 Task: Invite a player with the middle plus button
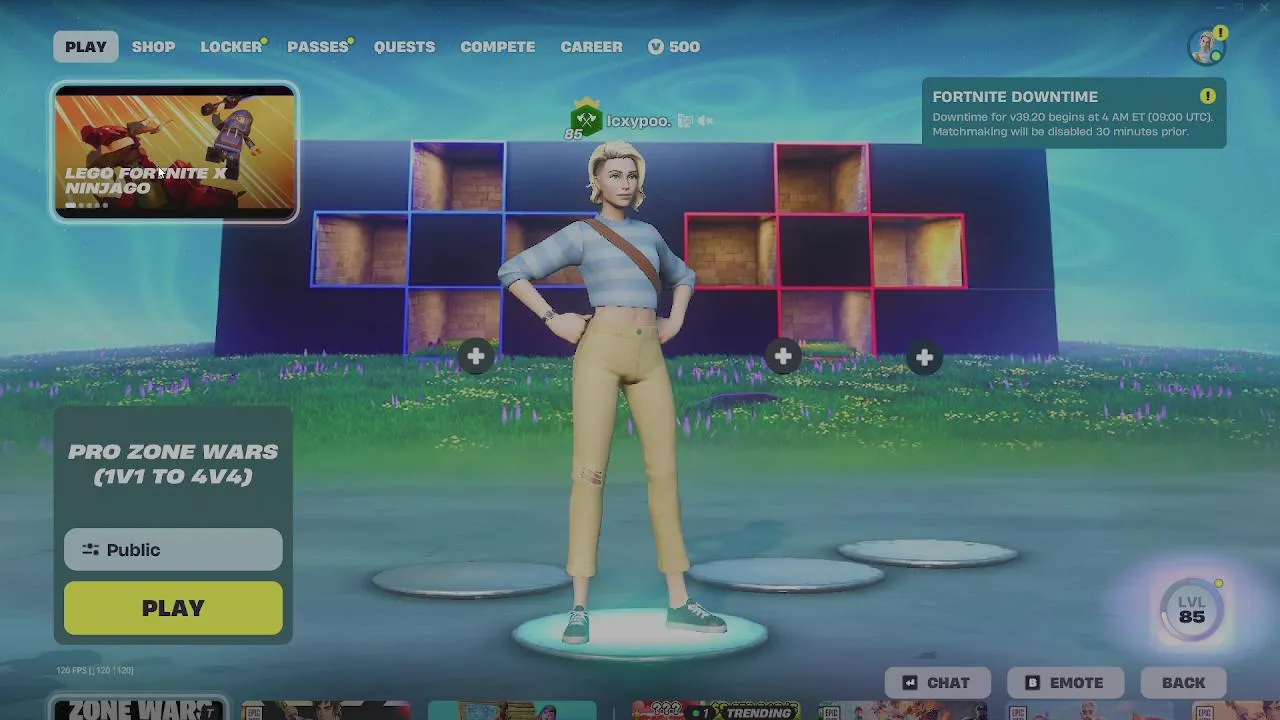(783, 355)
